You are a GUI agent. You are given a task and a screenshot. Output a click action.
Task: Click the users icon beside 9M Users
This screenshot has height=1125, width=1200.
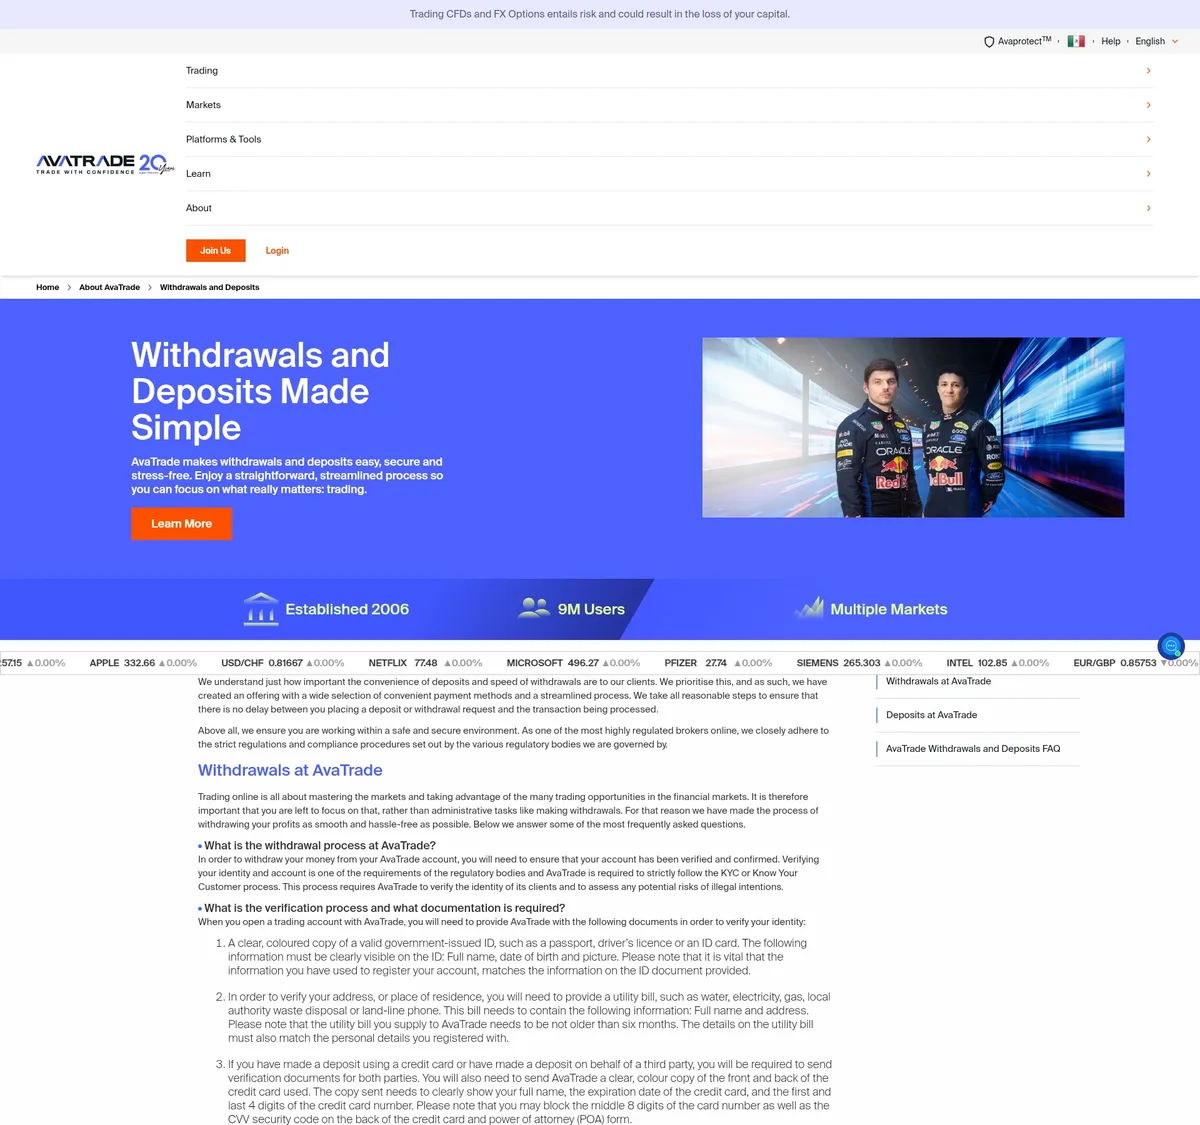[x=534, y=607]
